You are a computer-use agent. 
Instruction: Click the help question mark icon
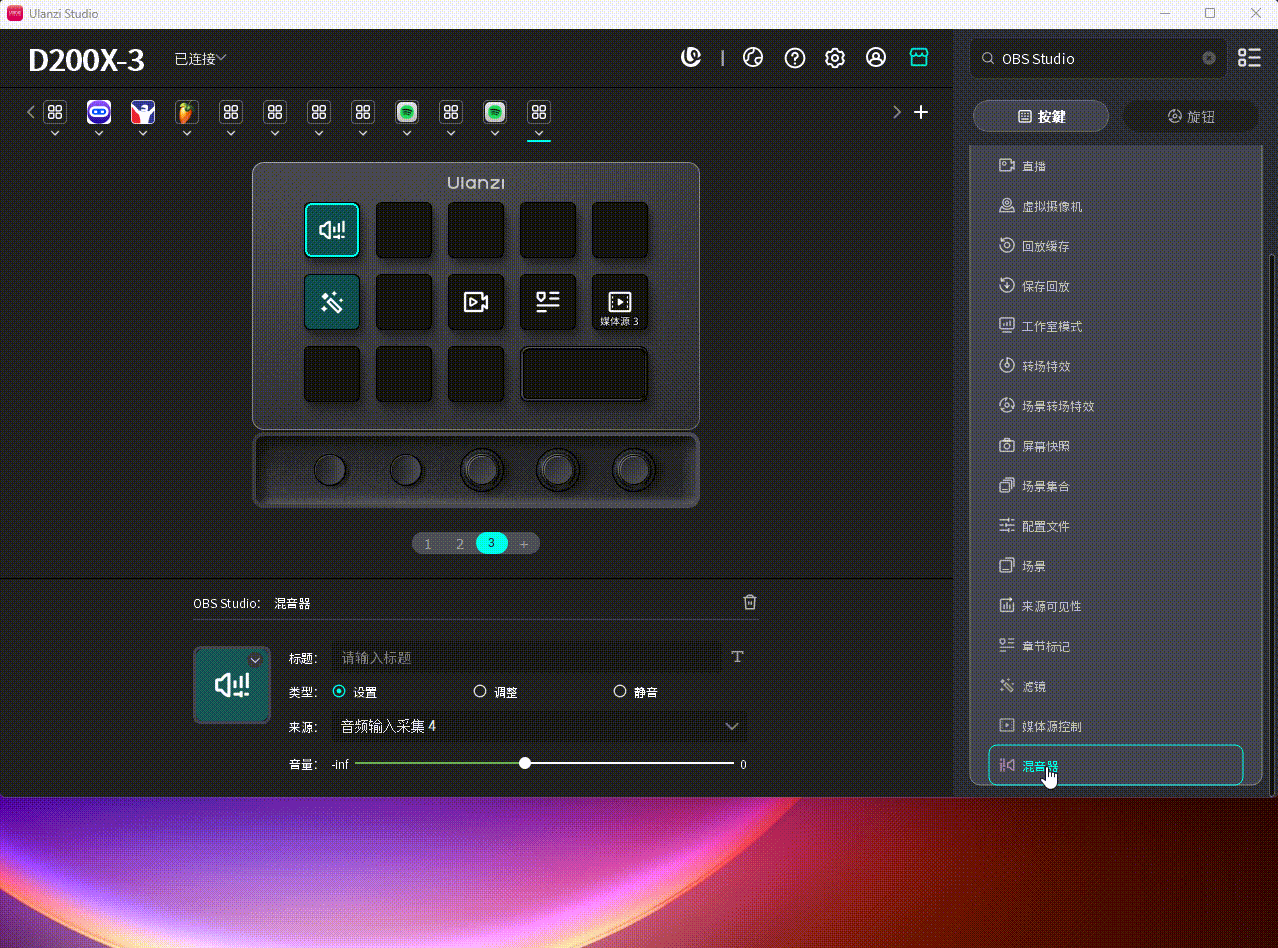click(795, 58)
